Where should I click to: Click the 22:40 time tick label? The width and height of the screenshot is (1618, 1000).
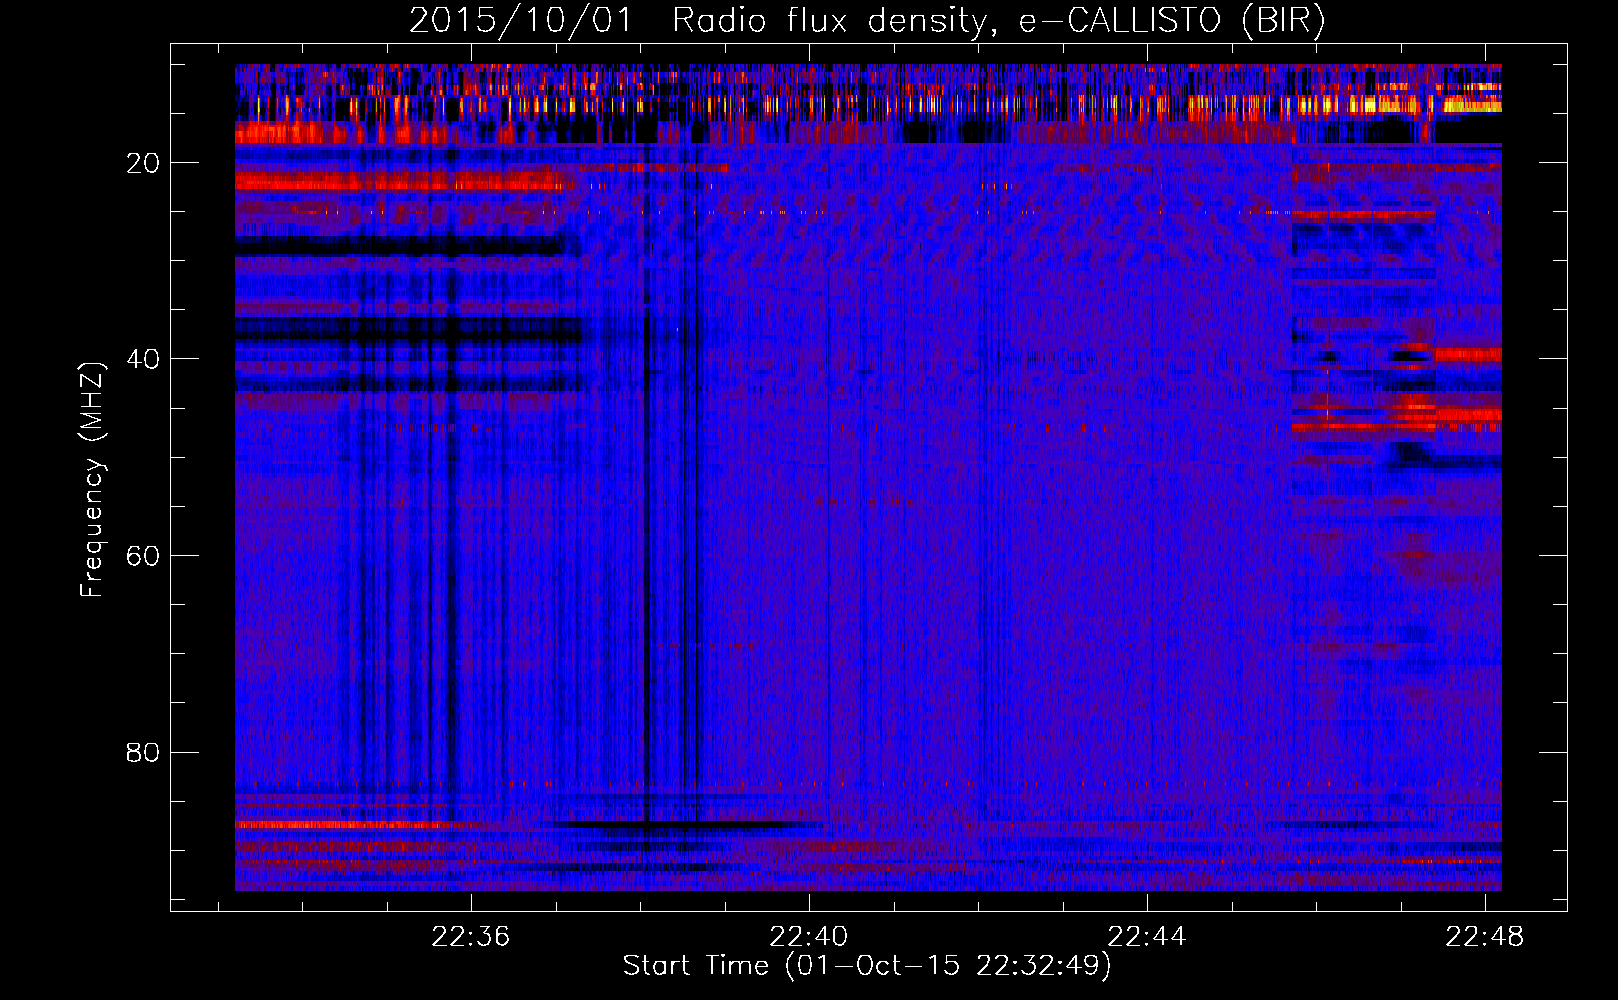point(808,936)
